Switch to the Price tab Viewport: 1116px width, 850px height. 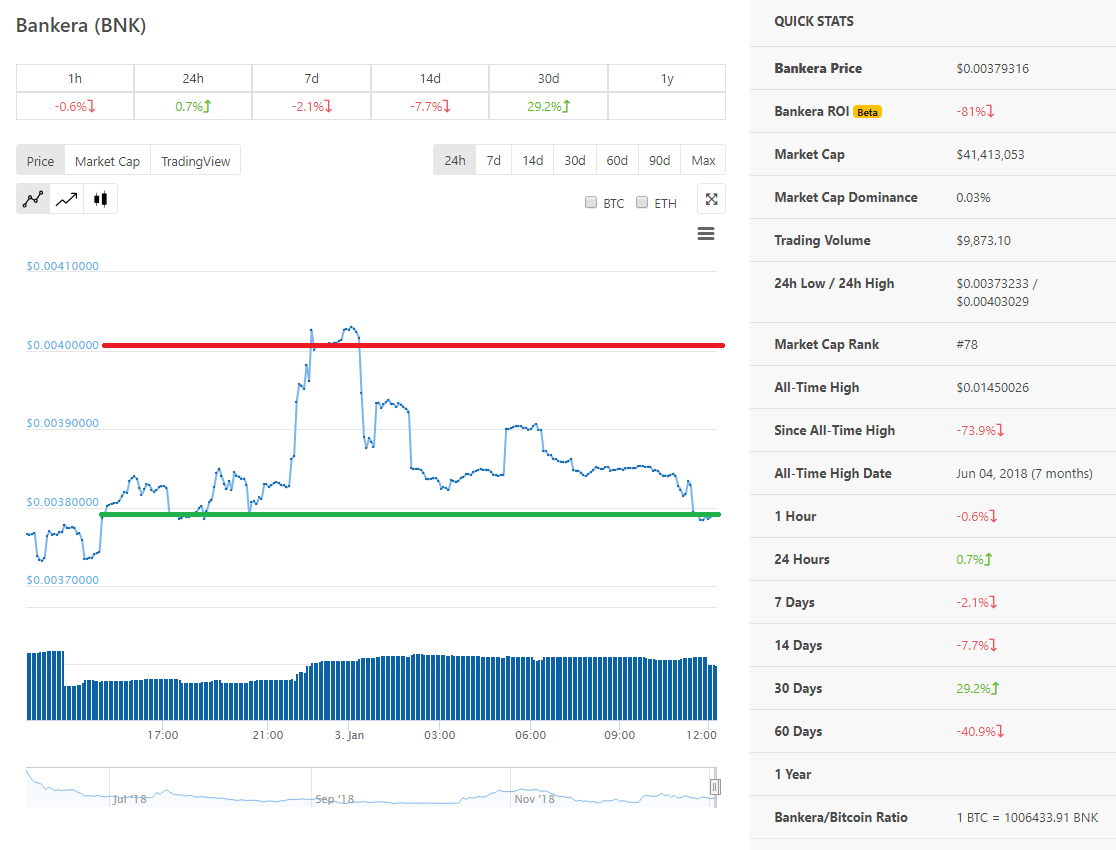click(x=41, y=160)
